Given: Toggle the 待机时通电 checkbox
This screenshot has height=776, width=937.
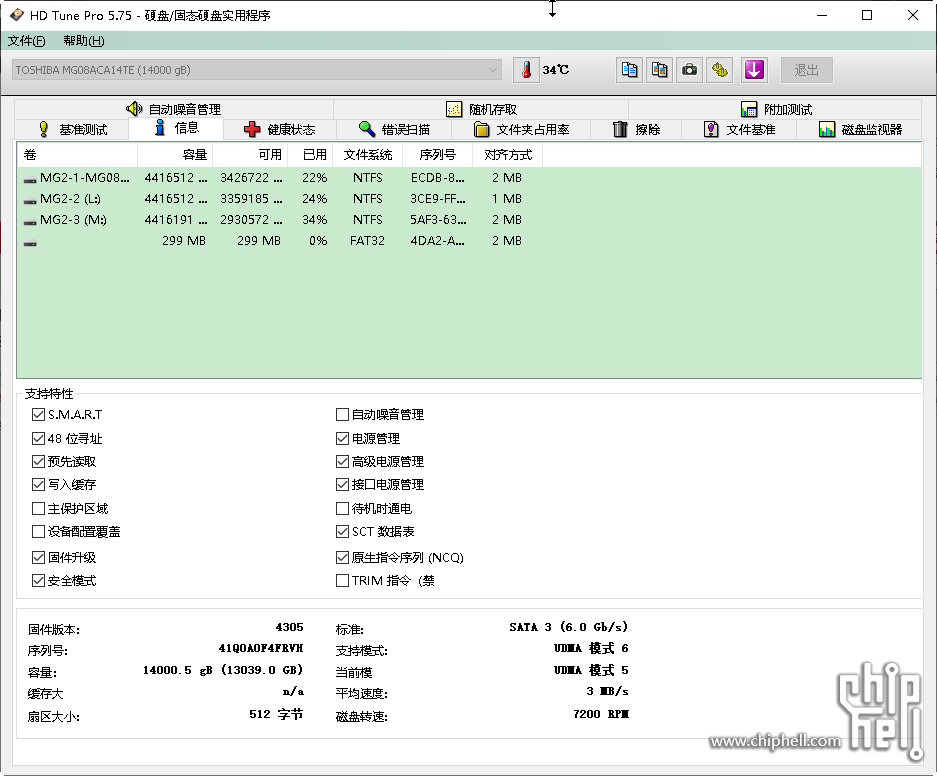Looking at the screenshot, I should click(342, 508).
